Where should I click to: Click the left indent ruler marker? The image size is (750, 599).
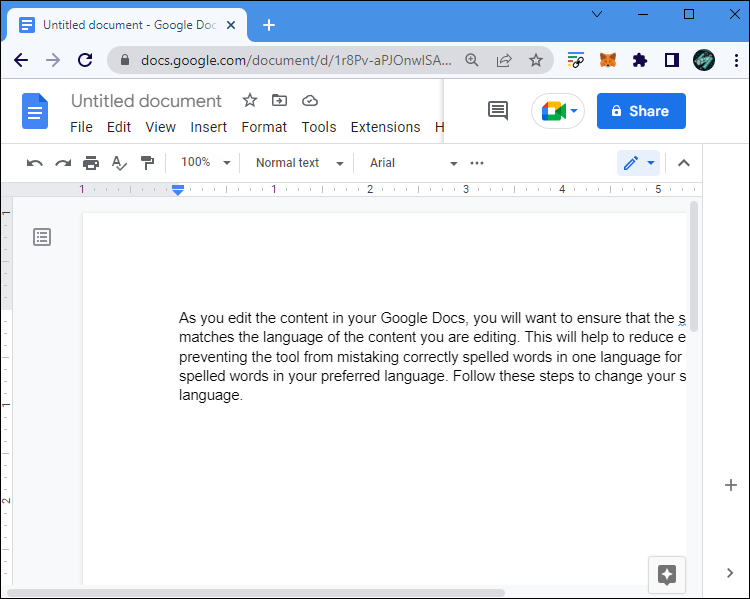[178, 190]
